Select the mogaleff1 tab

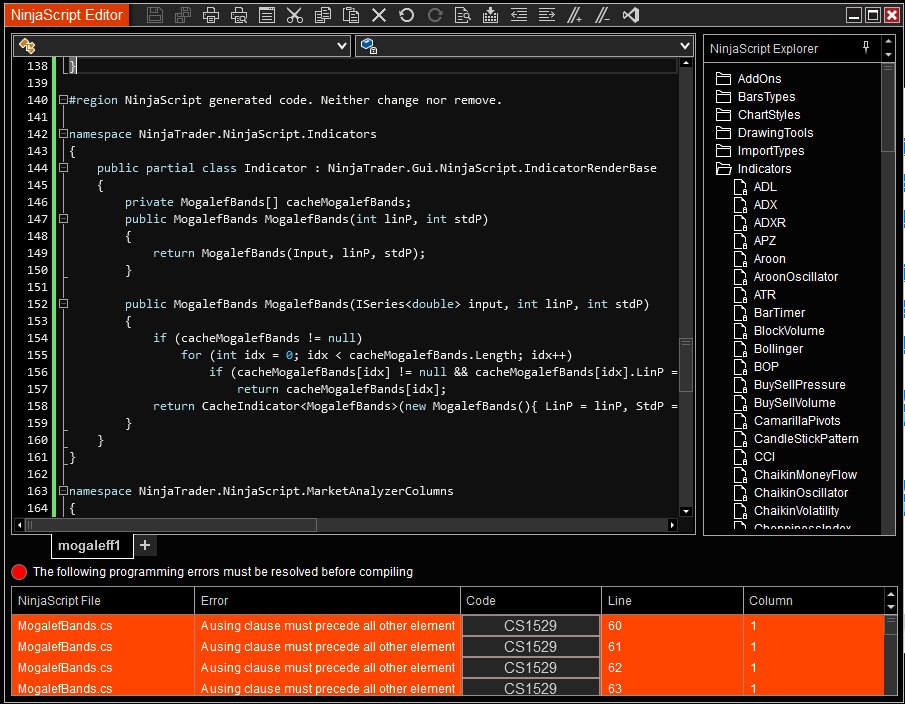click(x=89, y=545)
